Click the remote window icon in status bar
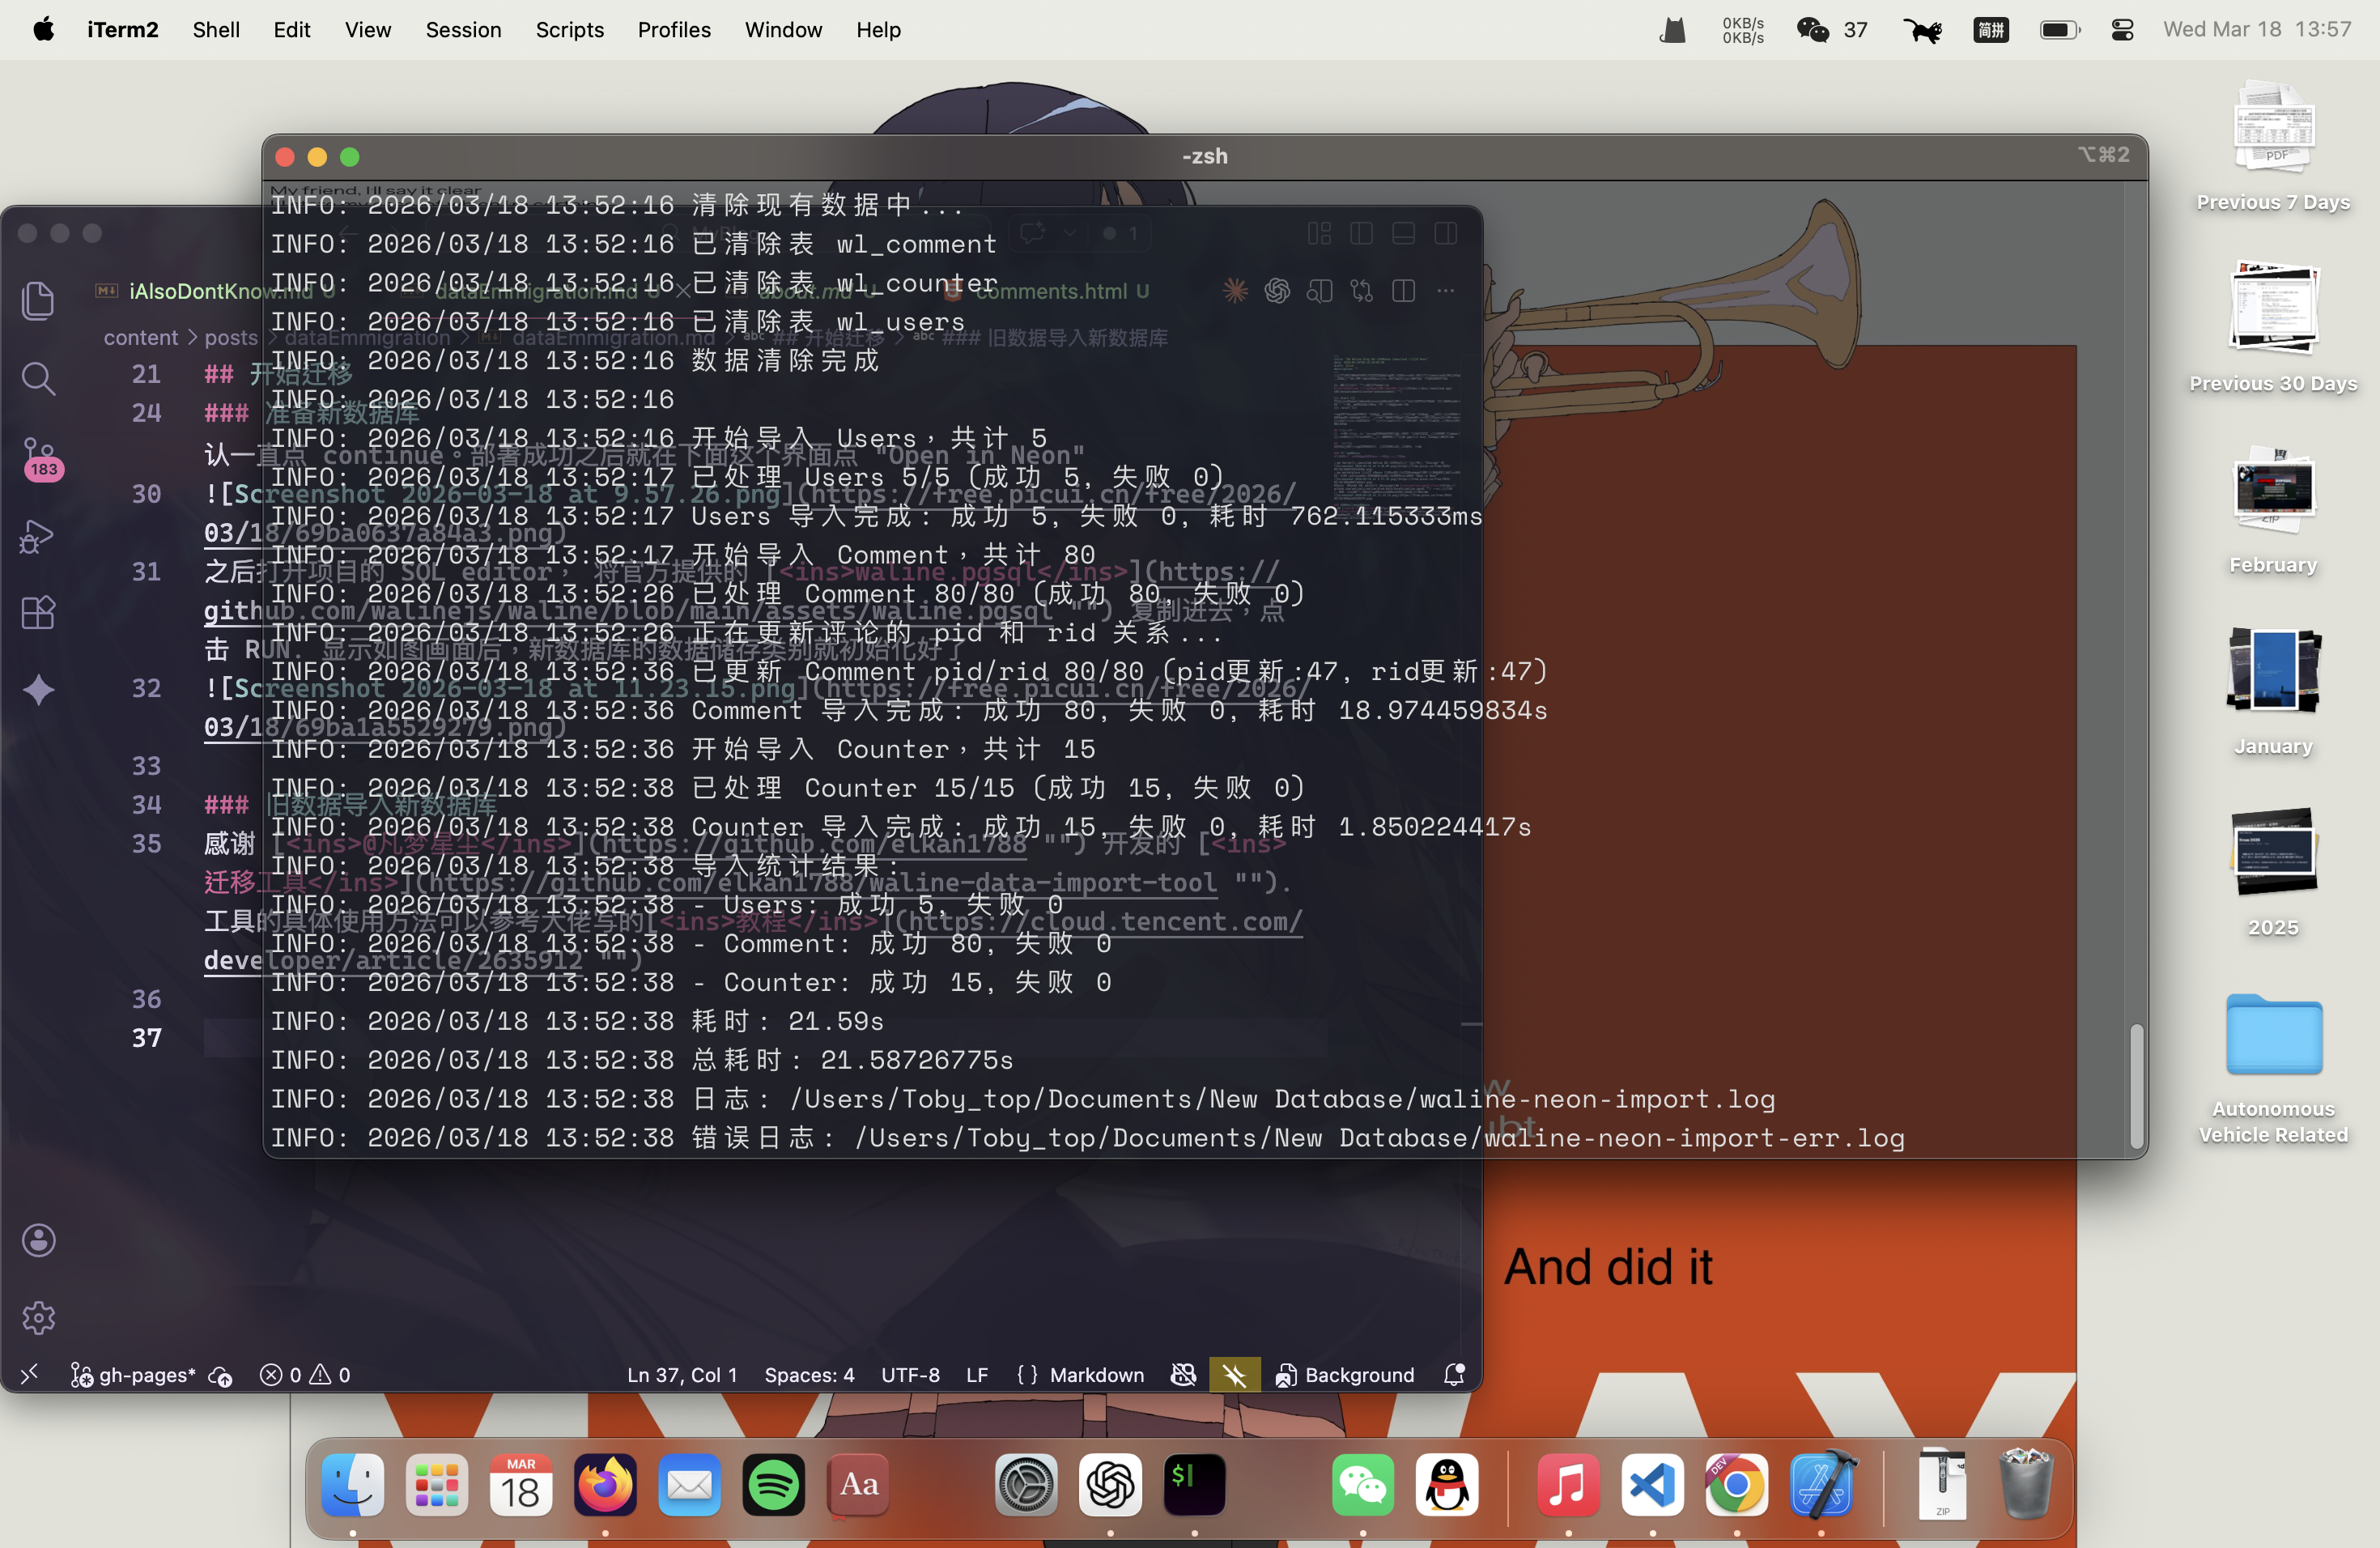2380x1548 pixels. pyautogui.click(x=29, y=1374)
